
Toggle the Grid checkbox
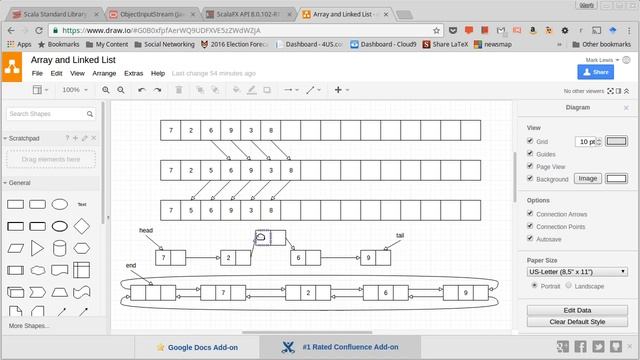pos(530,141)
